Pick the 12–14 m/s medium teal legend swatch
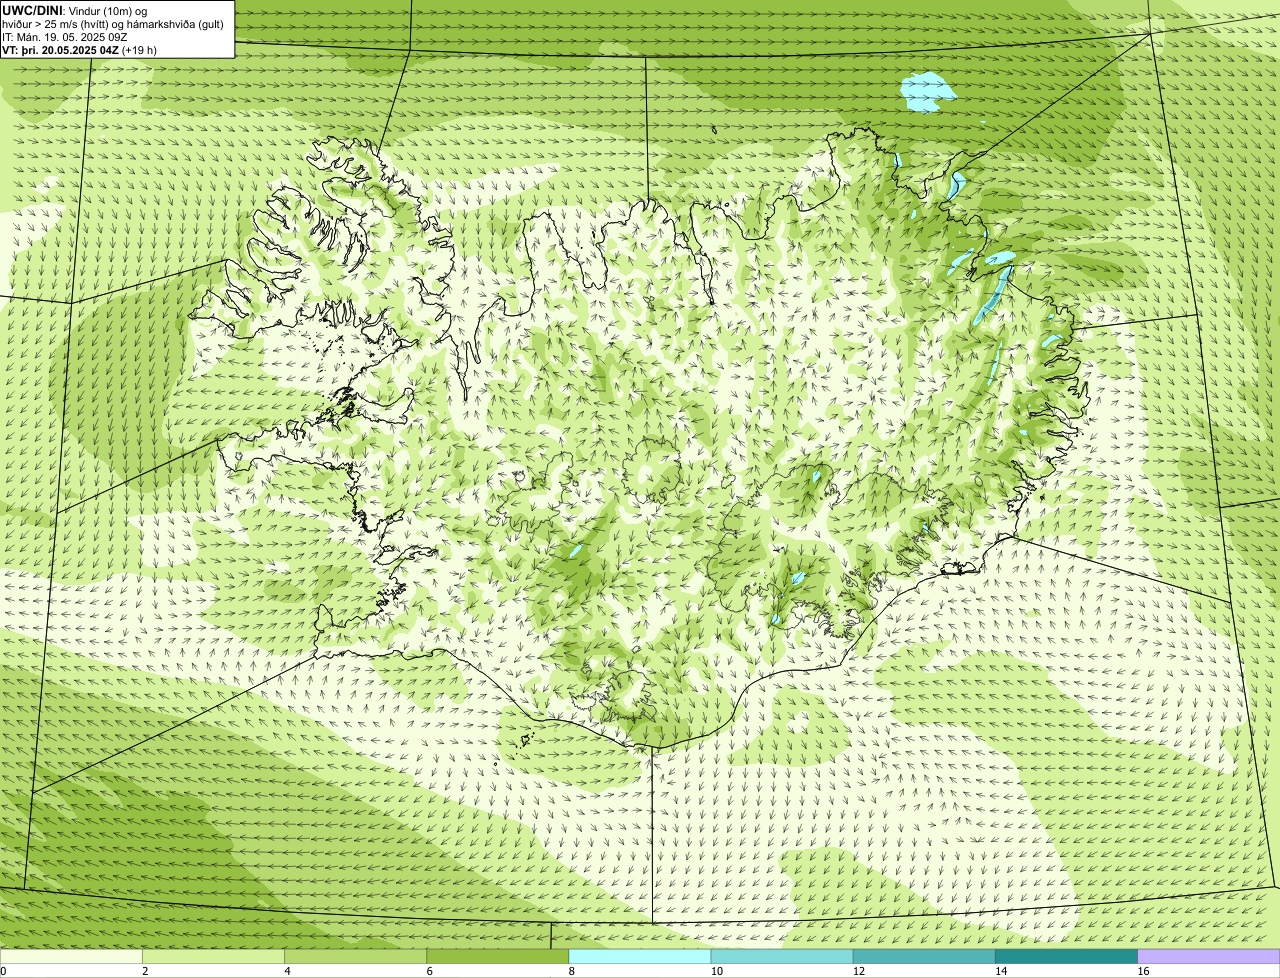Screen dimensions: 1280x978 tap(924, 957)
